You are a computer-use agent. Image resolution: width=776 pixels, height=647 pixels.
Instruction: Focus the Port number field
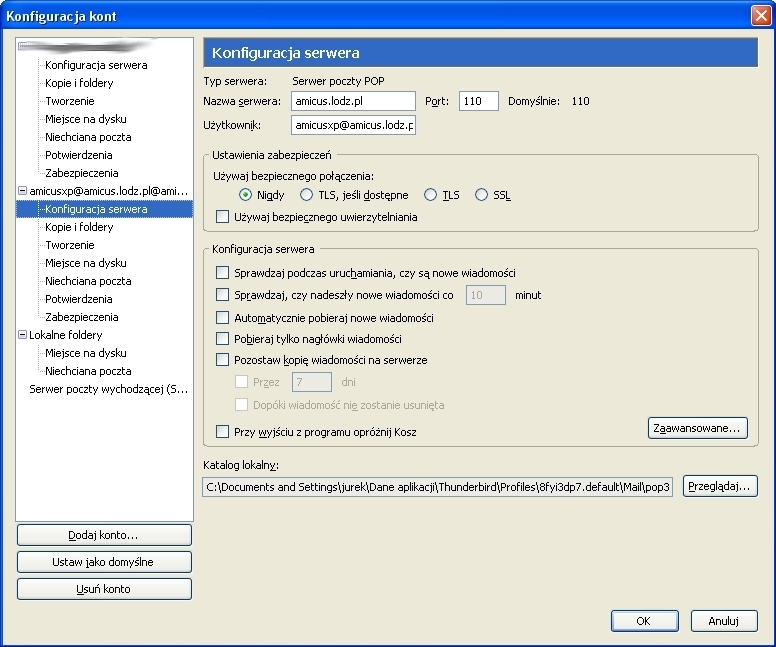478,101
